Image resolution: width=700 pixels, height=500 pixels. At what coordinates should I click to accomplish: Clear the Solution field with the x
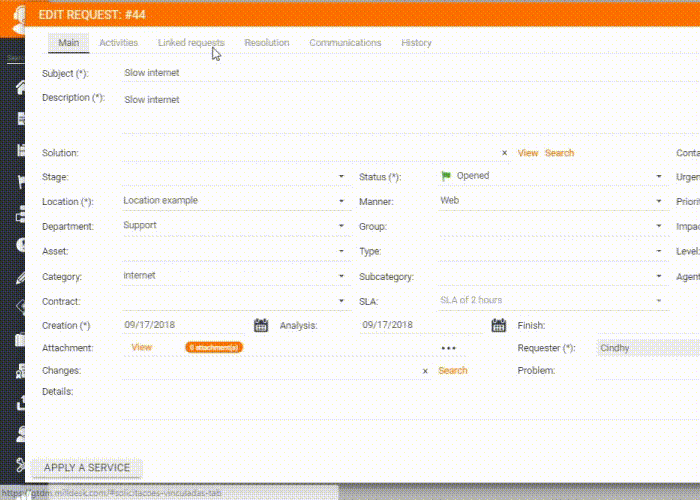(504, 153)
